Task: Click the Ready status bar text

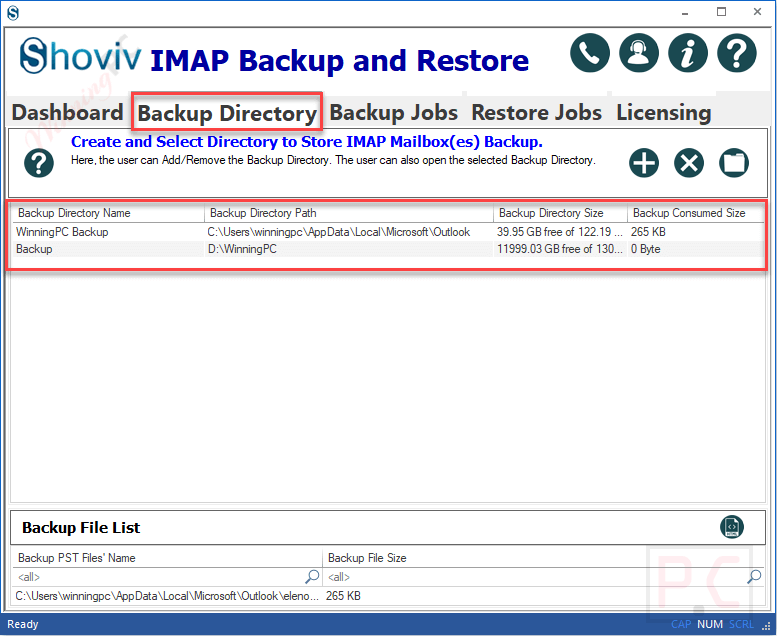Action: (22, 624)
